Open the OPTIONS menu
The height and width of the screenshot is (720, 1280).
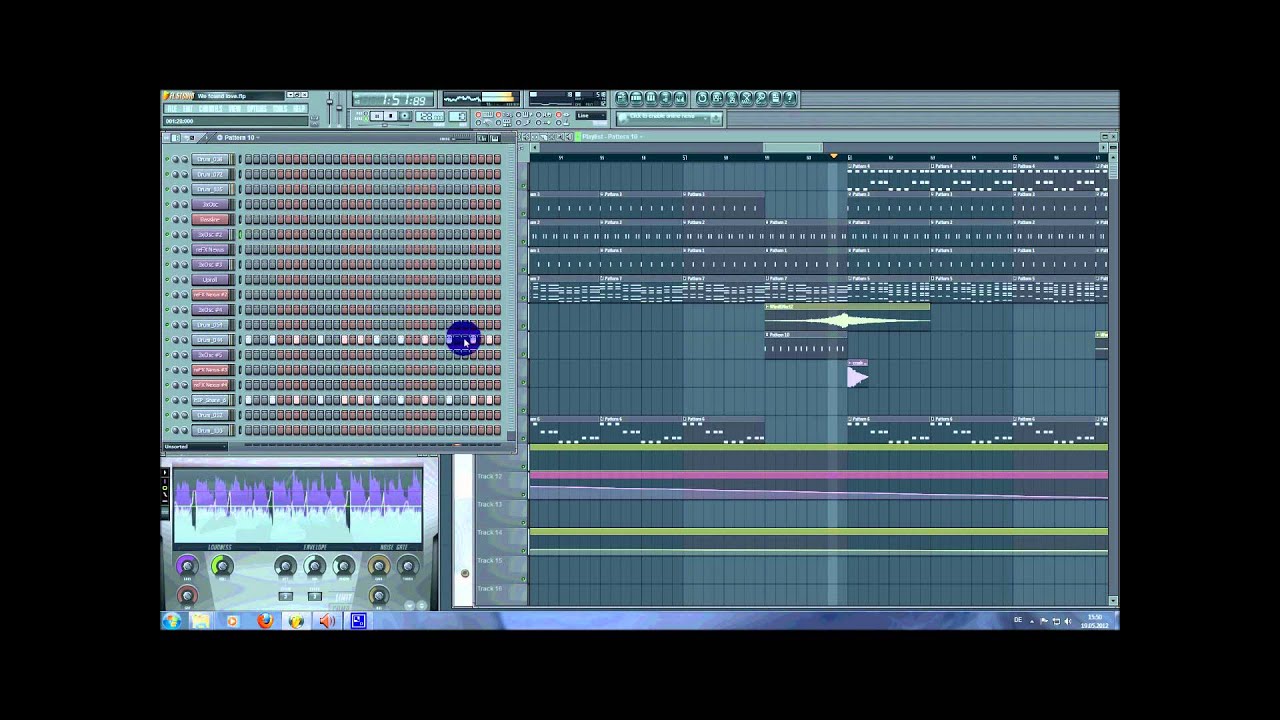(x=257, y=108)
